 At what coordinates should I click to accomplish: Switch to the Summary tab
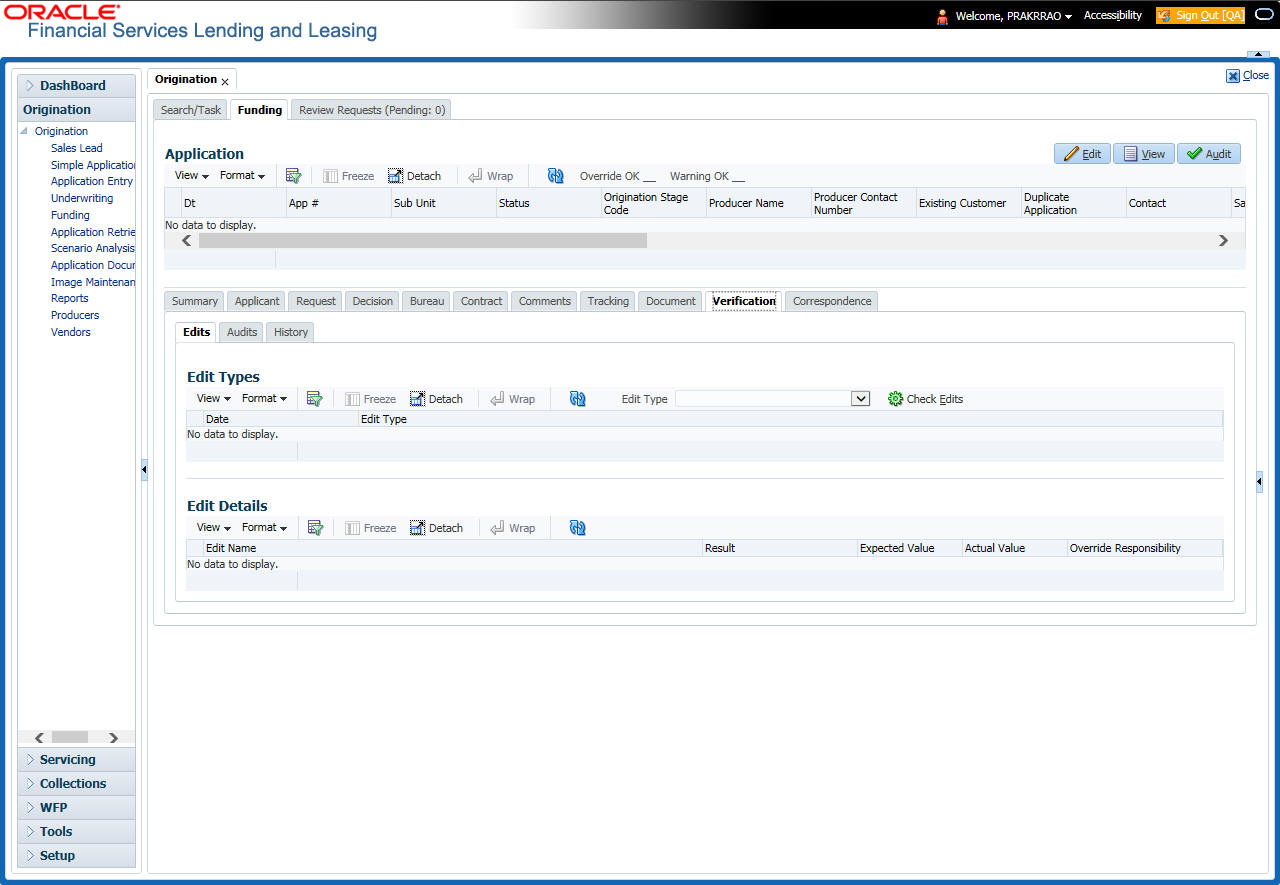[195, 301]
